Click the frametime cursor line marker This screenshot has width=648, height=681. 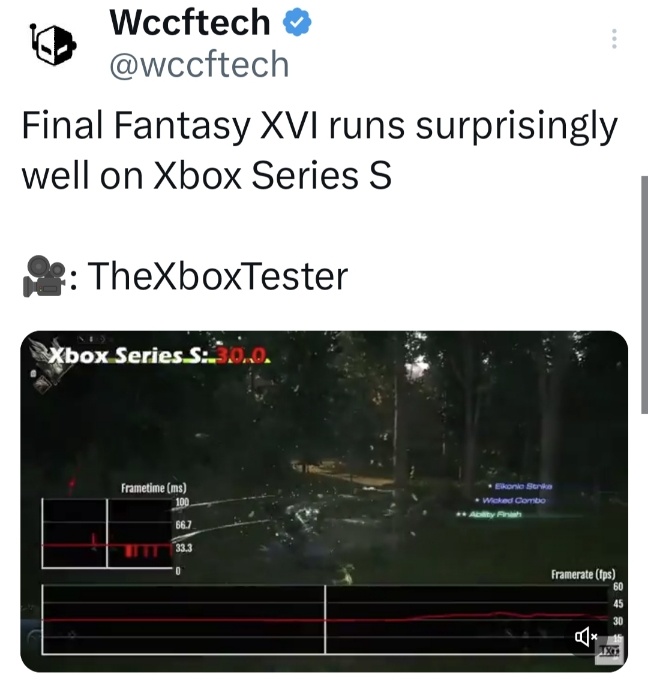click(x=107, y=533)
